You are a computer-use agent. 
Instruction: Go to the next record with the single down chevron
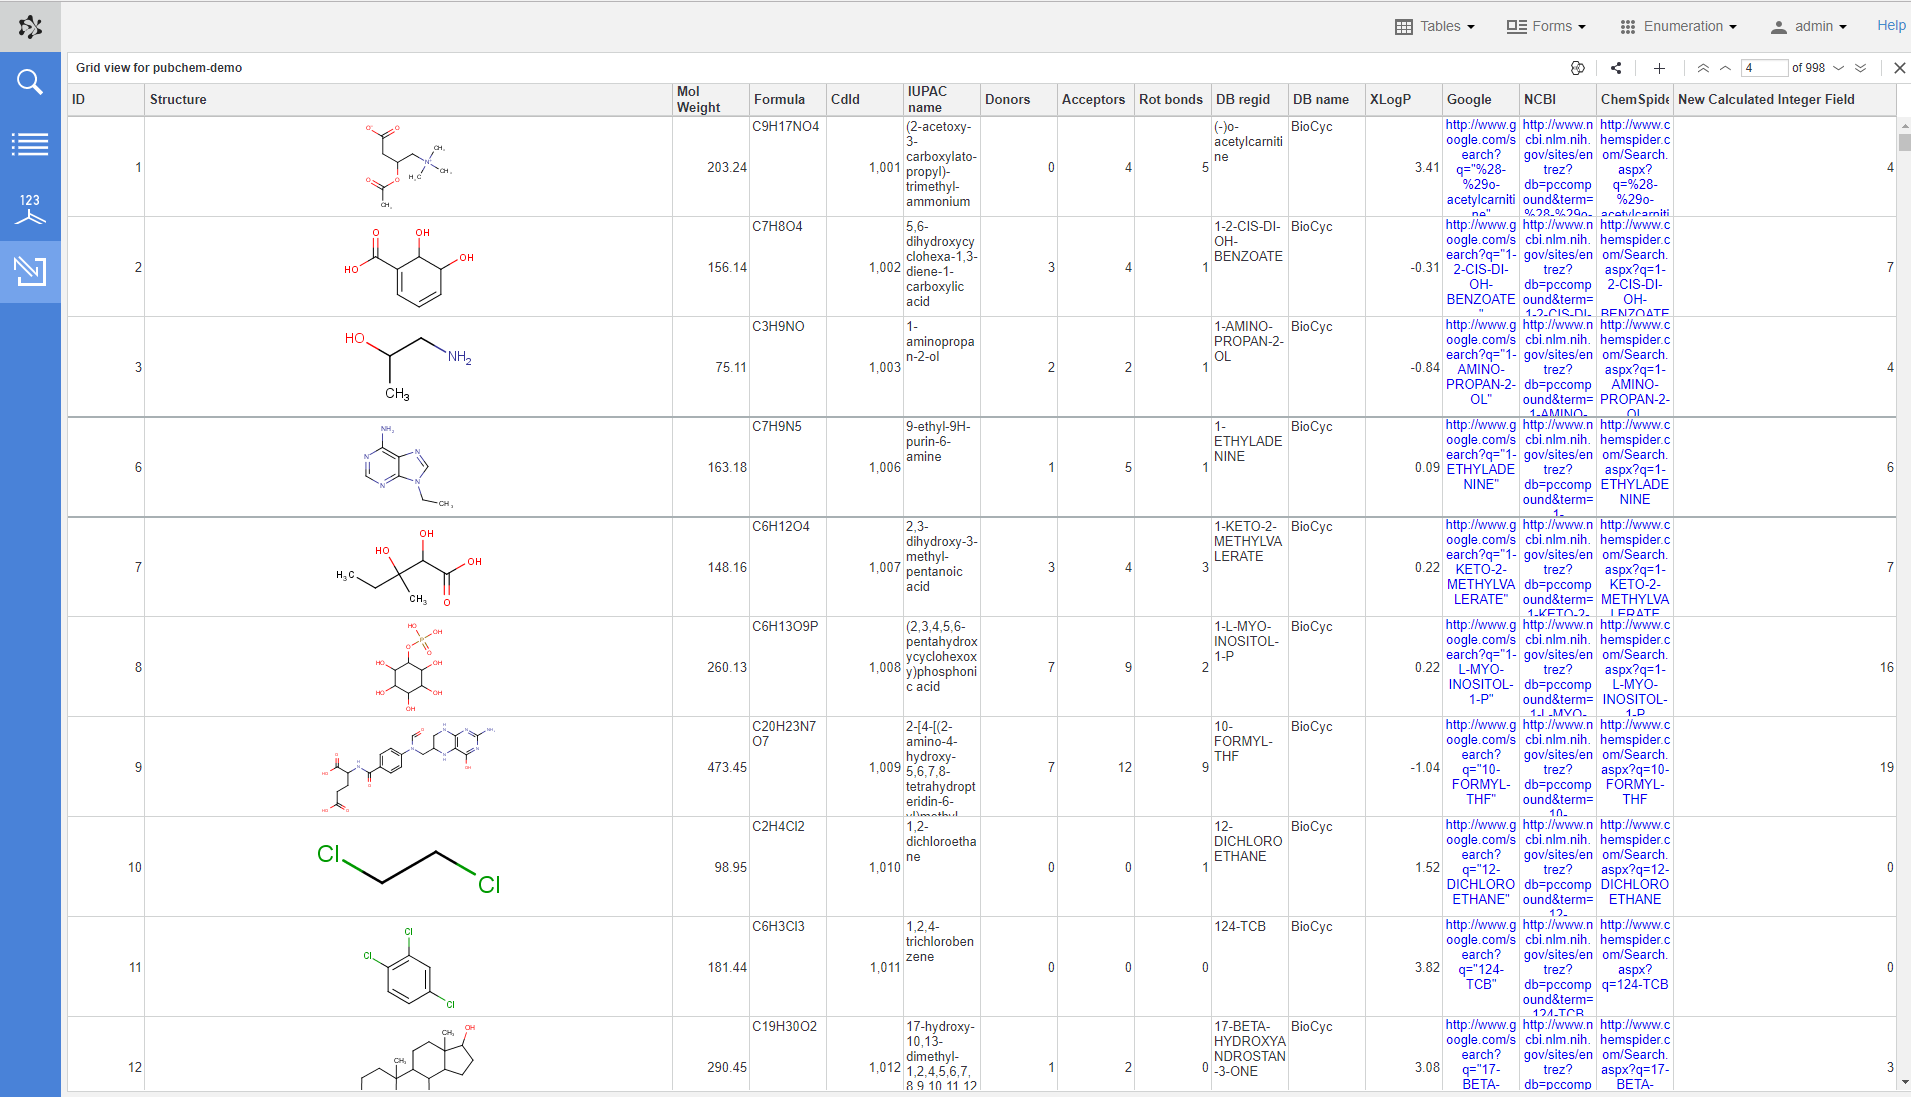(1838, 68)
